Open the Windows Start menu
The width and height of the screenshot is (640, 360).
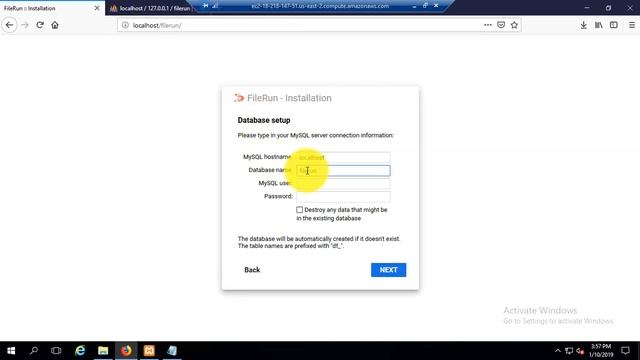11,351
